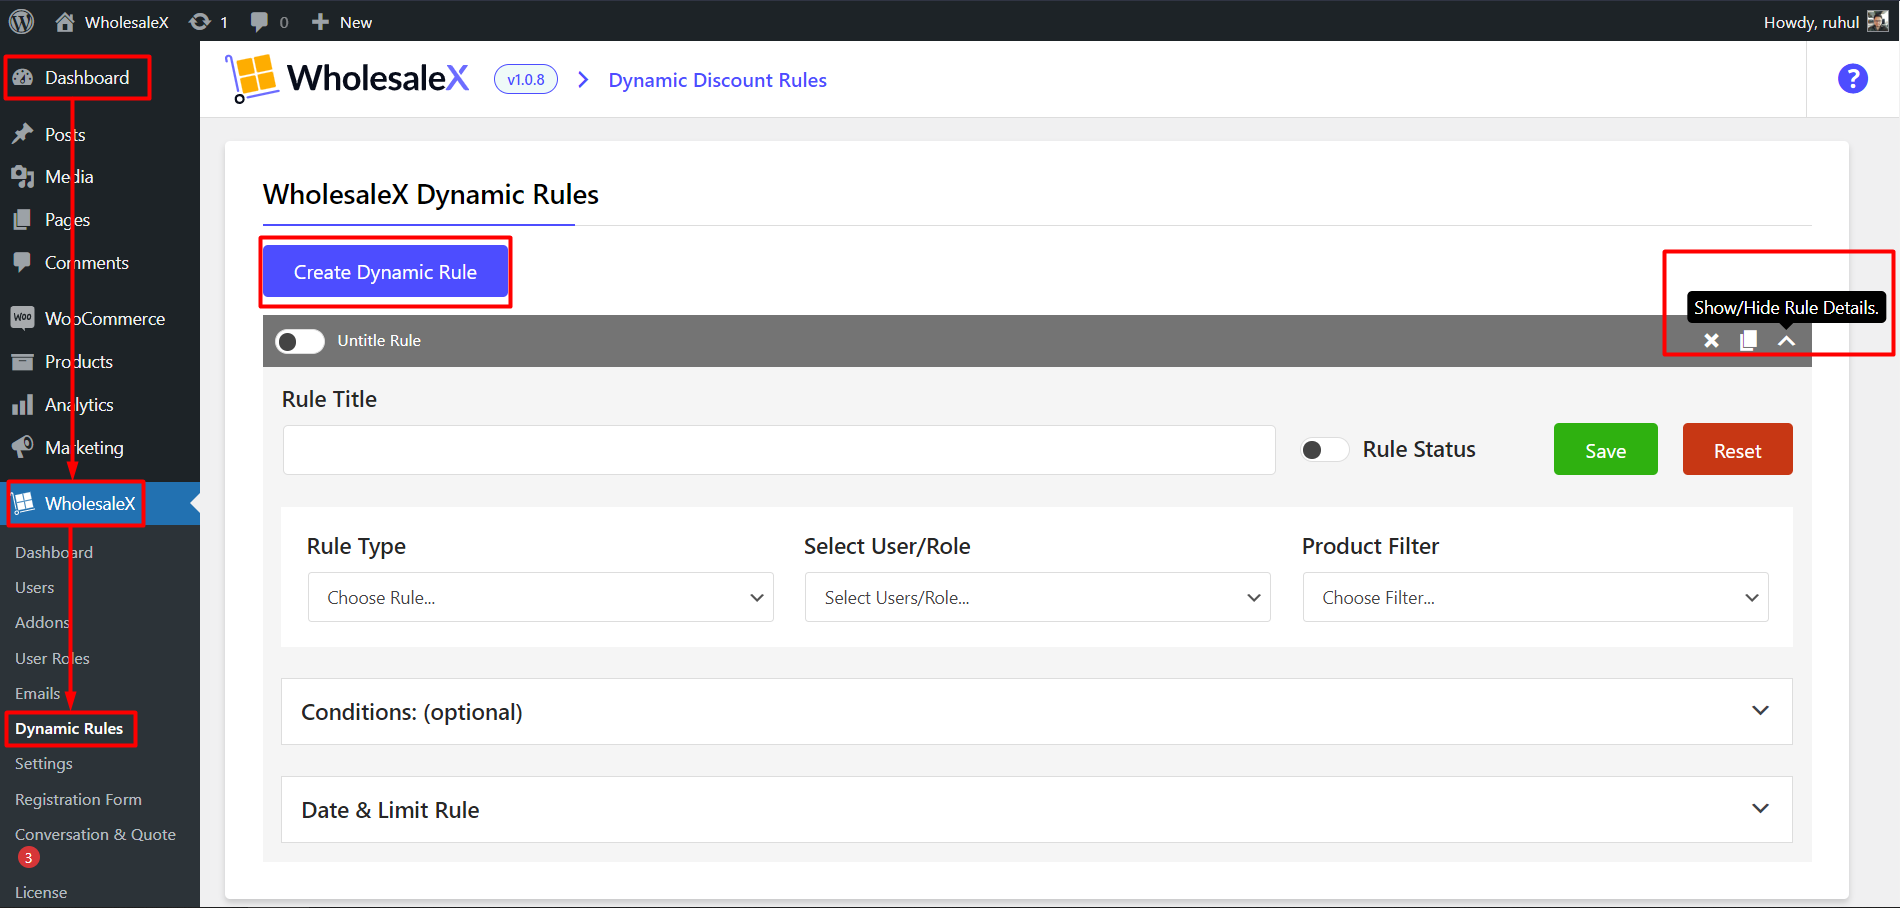Expand the Date & Limit Rule section

pyautogui.click(x=1036, y=809)
